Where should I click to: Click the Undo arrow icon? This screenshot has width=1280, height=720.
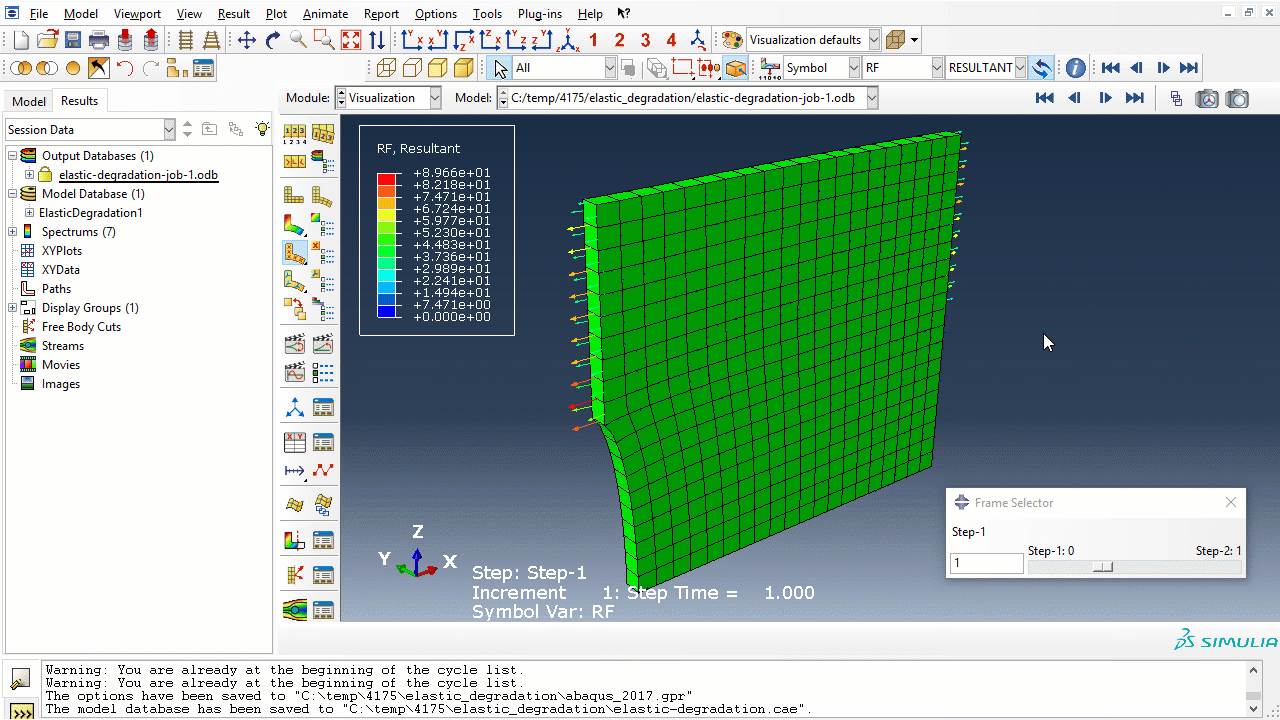(124, 68)
